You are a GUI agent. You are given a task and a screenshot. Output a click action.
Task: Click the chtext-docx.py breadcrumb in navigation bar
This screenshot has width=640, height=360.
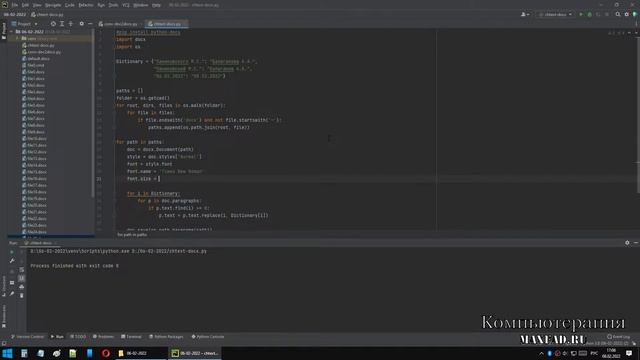coord(47,14)
